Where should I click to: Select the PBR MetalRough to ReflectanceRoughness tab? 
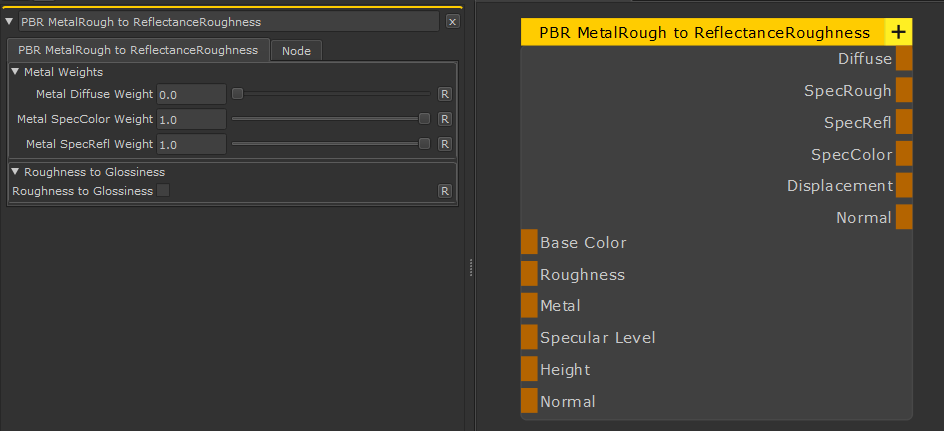coord(138,50)
